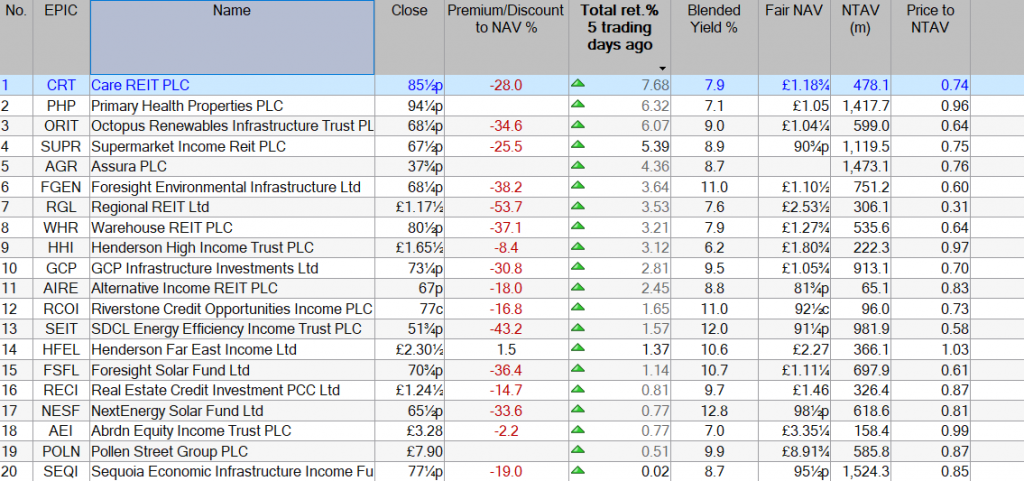Select NextEnergy Solar Fund Ltd name
The width and height of the screenshot is (1024, 481).
pos(177,411)
